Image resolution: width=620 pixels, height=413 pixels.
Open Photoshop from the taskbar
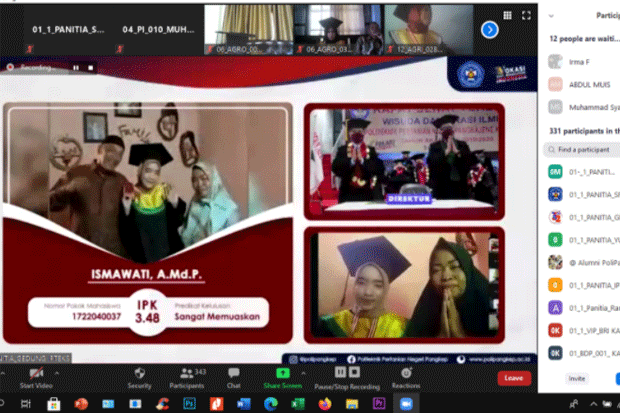coord(189,404)
